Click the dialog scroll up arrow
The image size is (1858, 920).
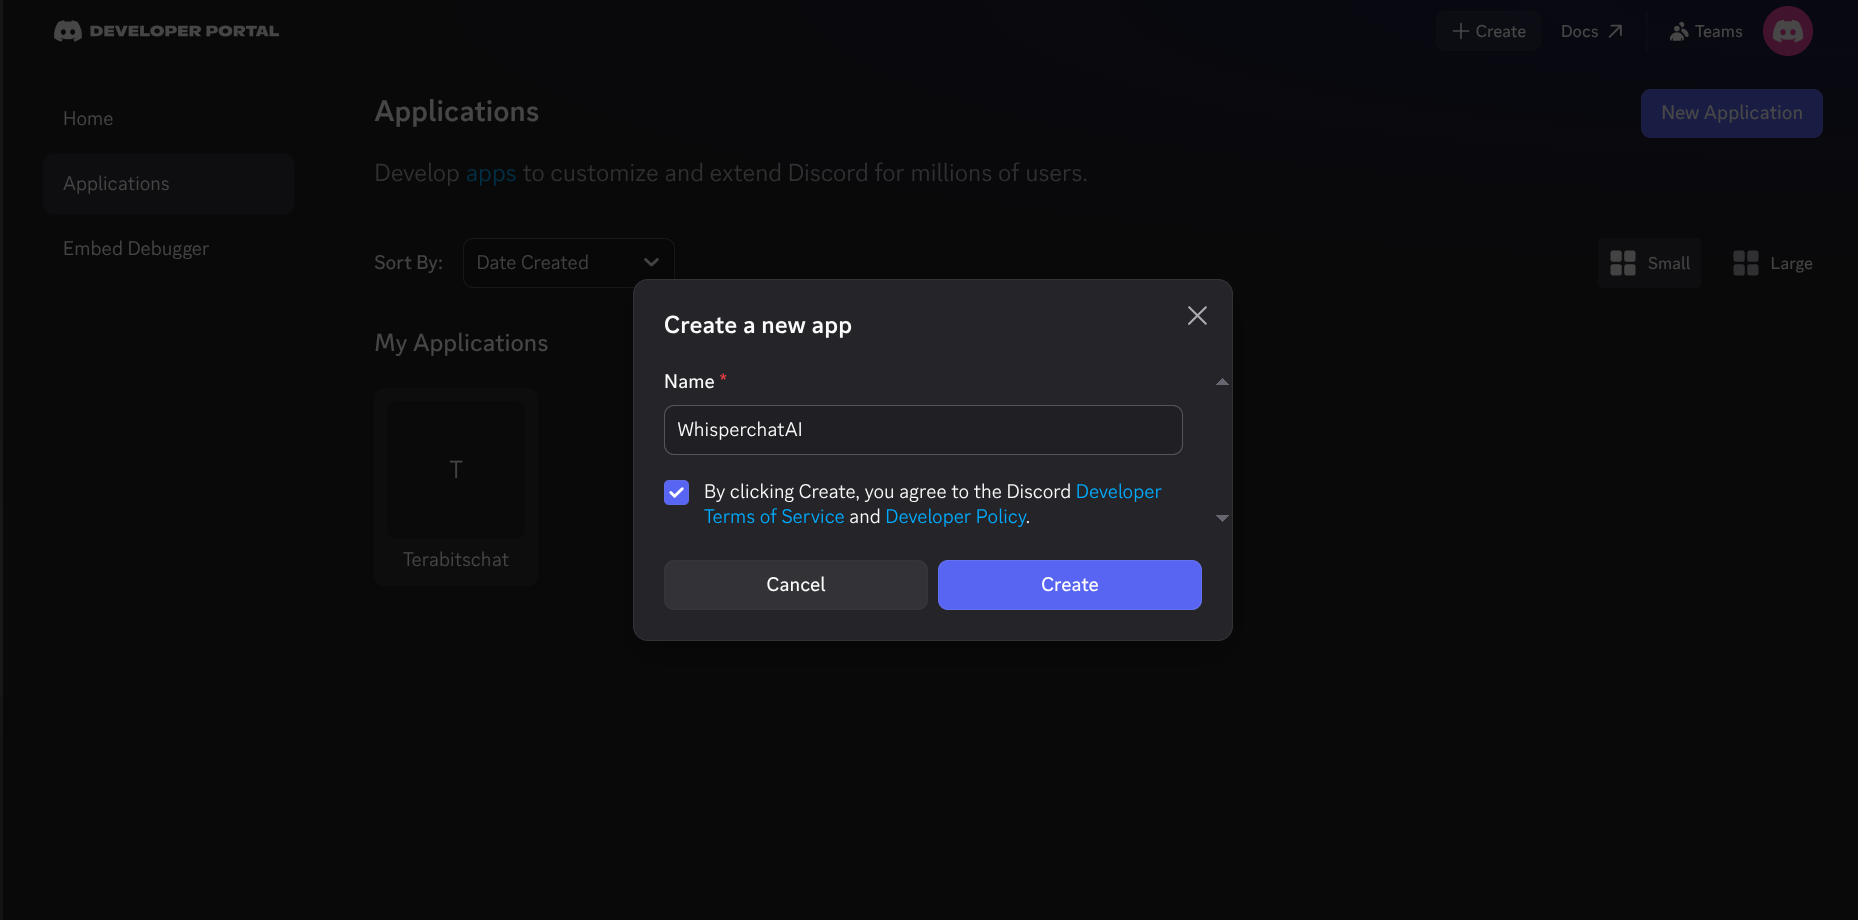1222,382
